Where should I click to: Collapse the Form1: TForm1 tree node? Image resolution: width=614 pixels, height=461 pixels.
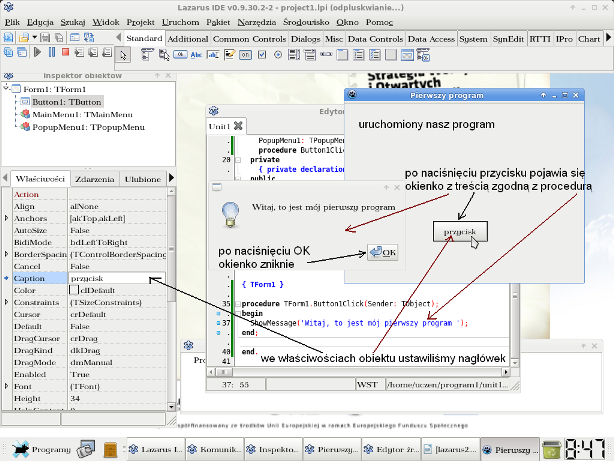(x=6, y=88)
